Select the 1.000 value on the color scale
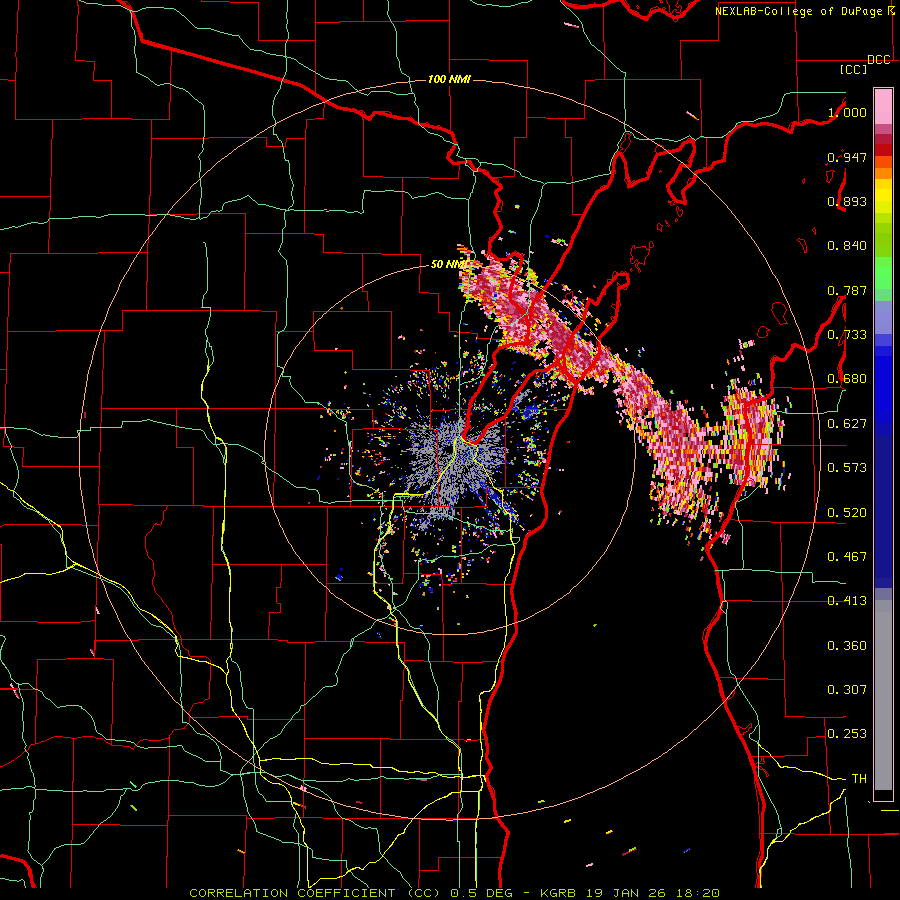The width and height of the screenshot is (900, 900). tap(847, 112)
